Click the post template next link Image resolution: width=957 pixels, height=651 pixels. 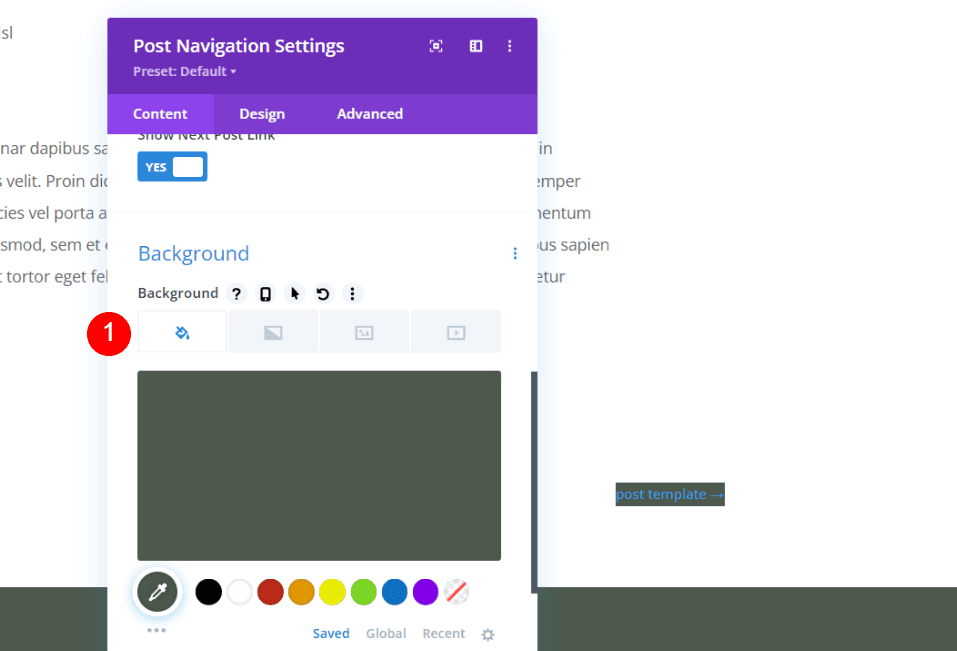[669, 495]
